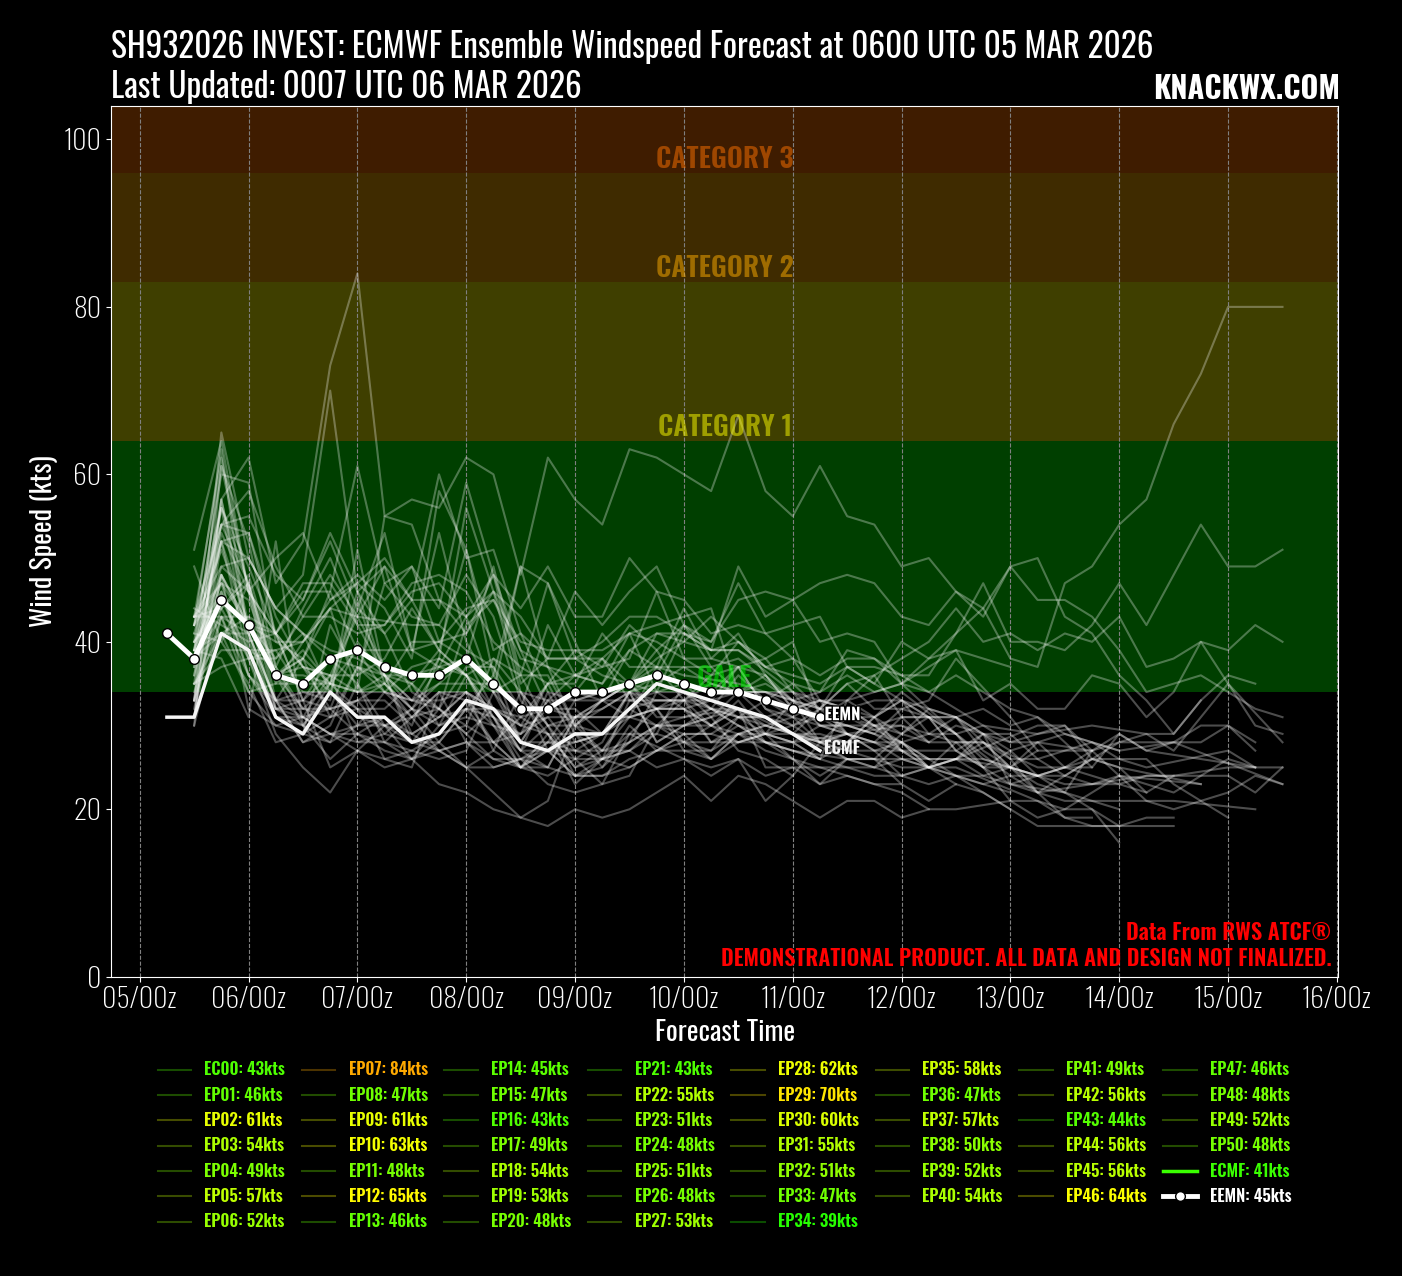1402x1276 pixels.
Task: Click the 05/00z tick on time axis
Action: click(140, 998)
